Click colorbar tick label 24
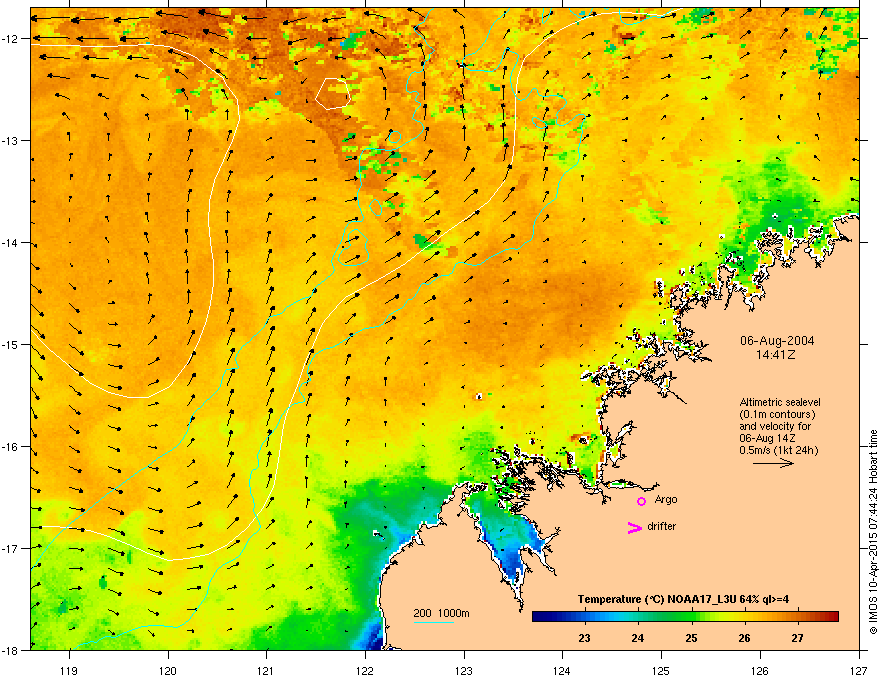The width and height of the screenshot is (880, 680). coord(638,638)
